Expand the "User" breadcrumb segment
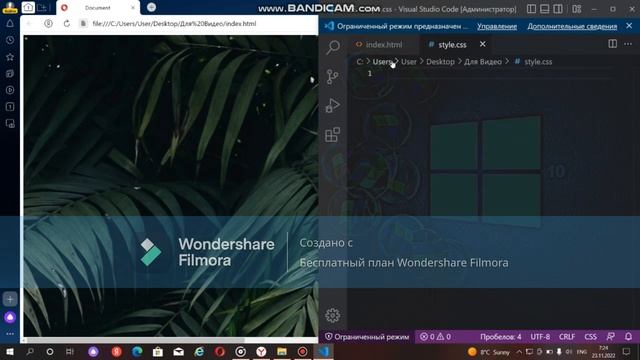Image resolution: width=640 pixels, height=360 pixels. coord(409,62)
